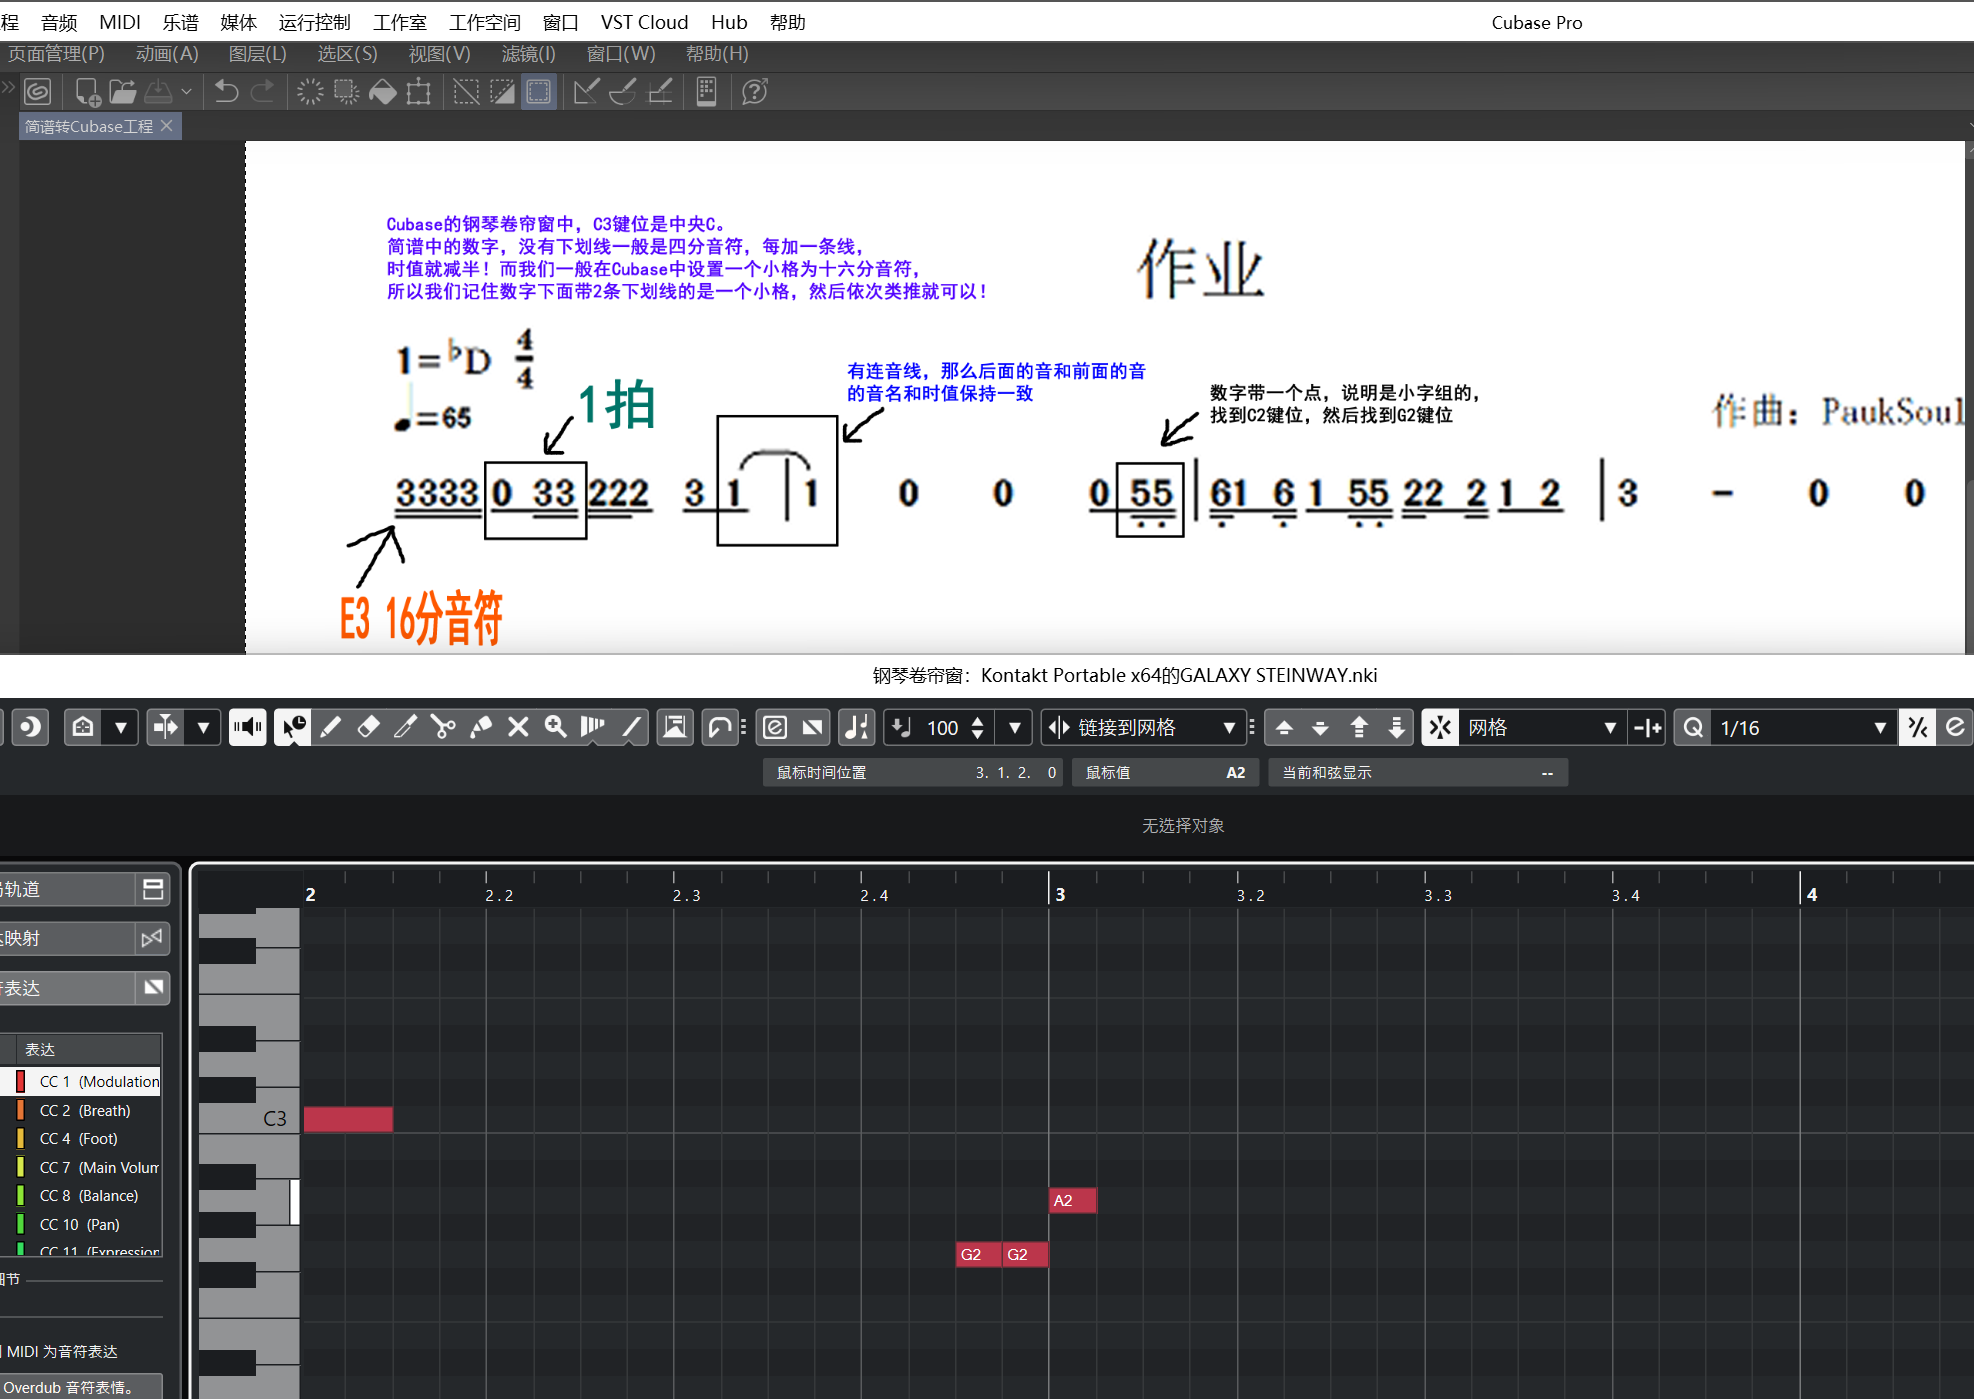Select the Draw pencil tool
The image size is (1974, 1399).
click(330, 727)
